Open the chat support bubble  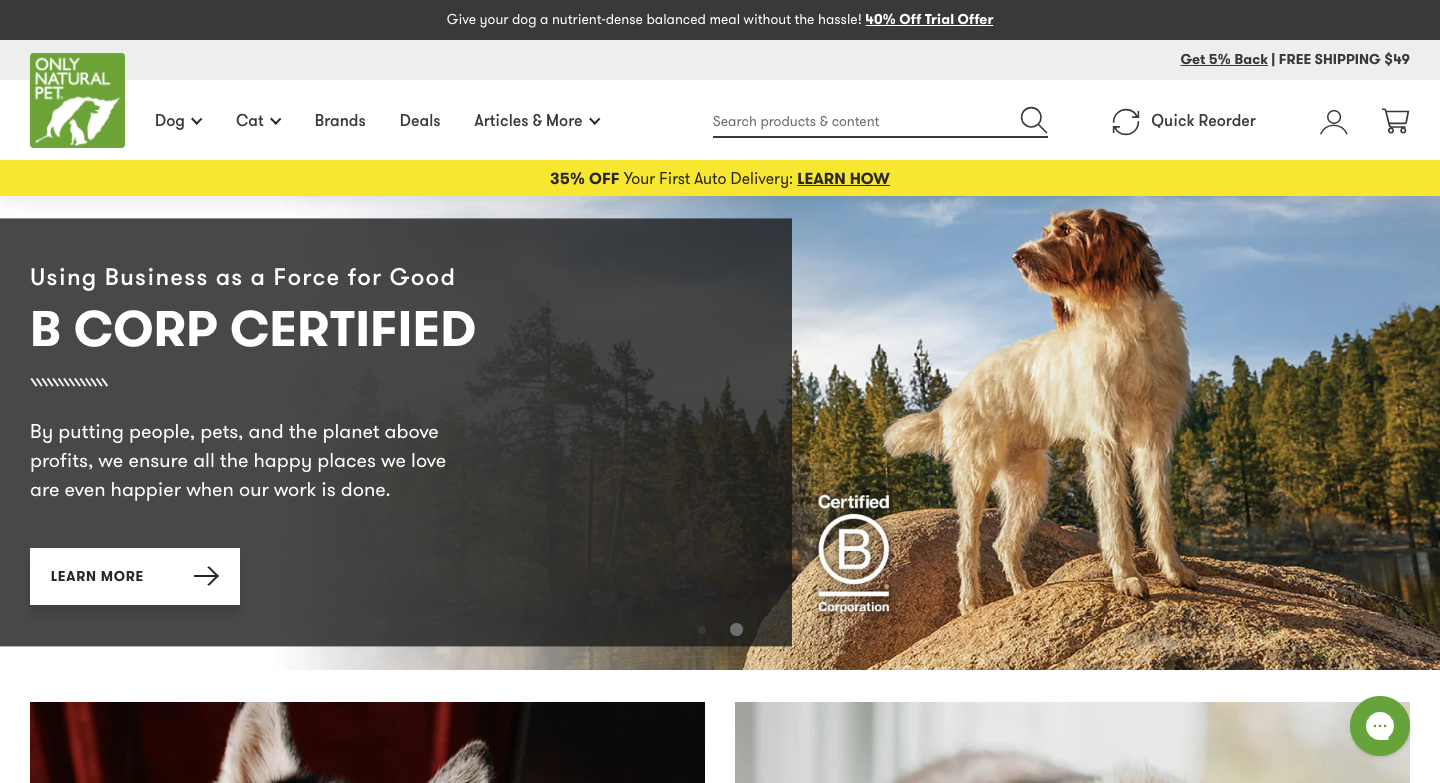coord(1379,726)
